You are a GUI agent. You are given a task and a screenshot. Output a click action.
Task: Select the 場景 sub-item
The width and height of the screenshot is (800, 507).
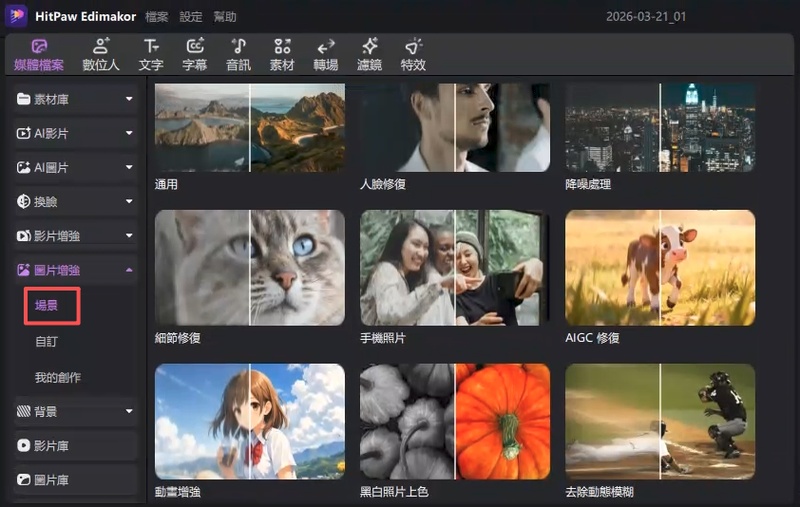pyautogui.click(x=46, y=306)
